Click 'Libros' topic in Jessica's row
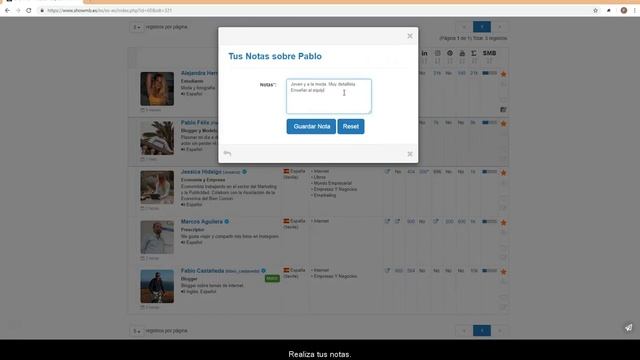The image size is (640, 360). coord(320,178)
